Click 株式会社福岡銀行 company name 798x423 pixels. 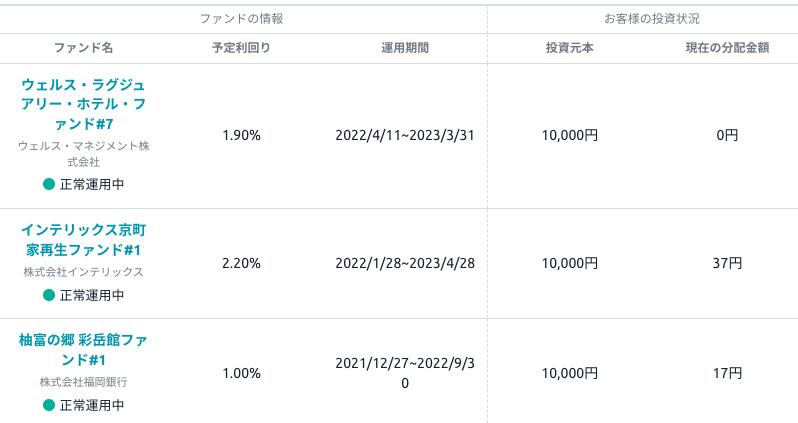pyautogui.click(x=83, y=382)
